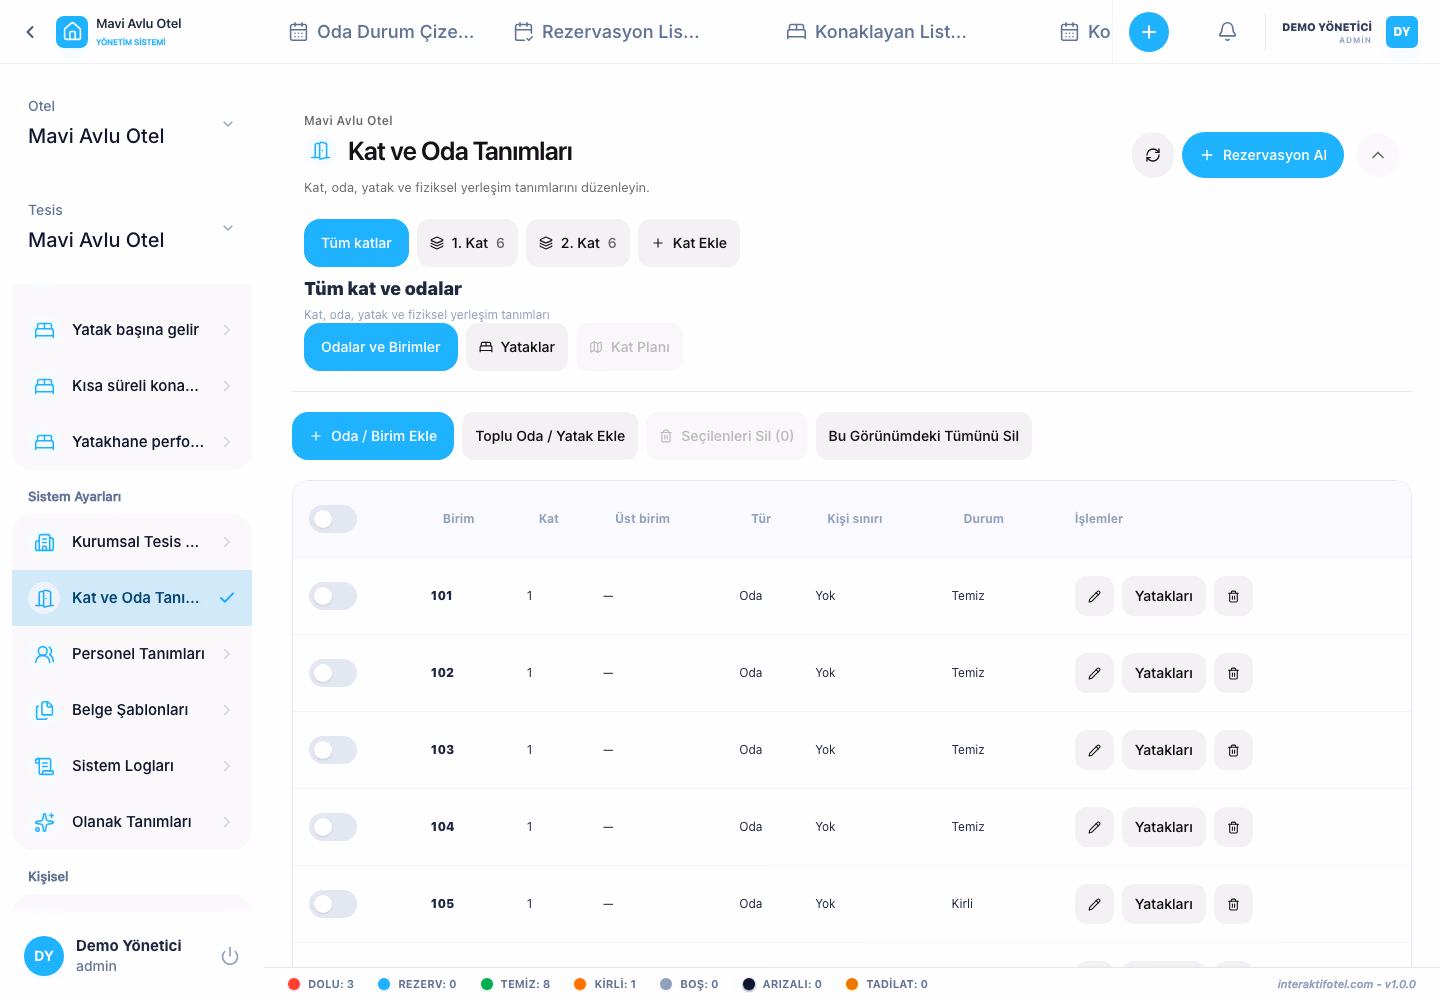The width and height of the screenshot is (1440, 1000).
Task: Click the blue plus quick-add icon
Action: [x=1149, y=32]
